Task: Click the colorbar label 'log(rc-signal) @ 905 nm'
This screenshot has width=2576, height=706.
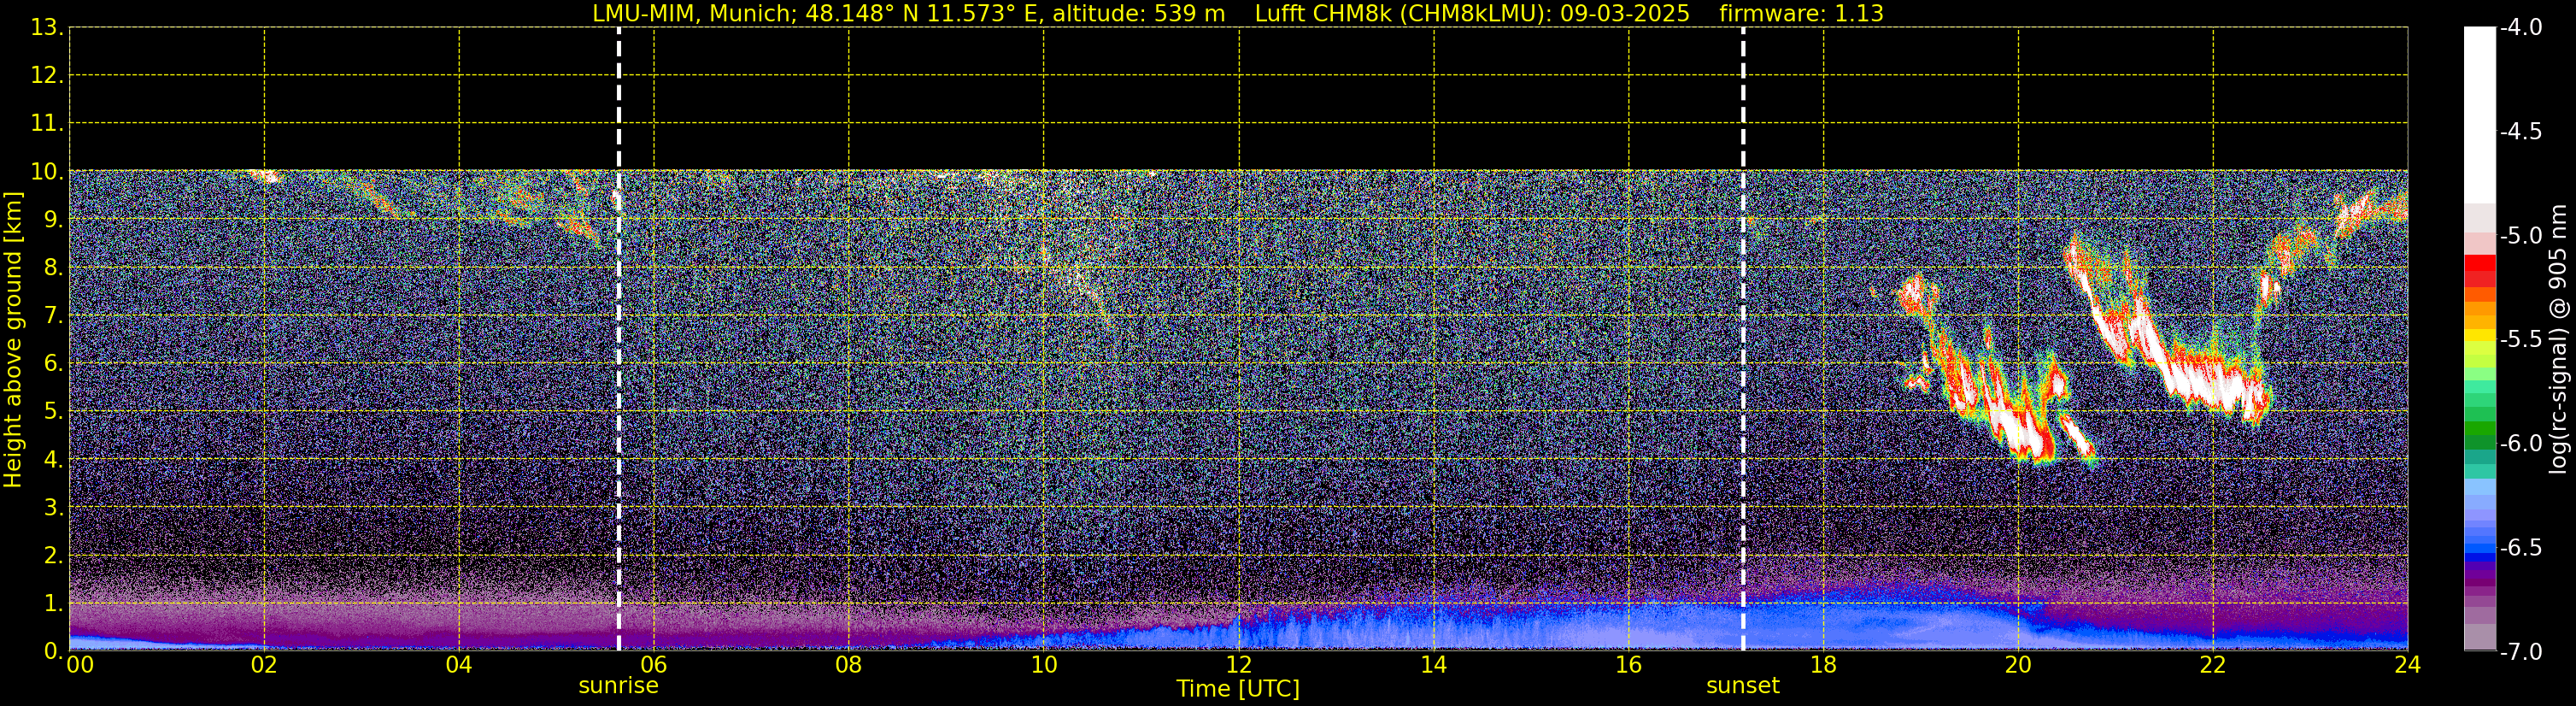Action: pyautogui.click(x=2558, y=339)
